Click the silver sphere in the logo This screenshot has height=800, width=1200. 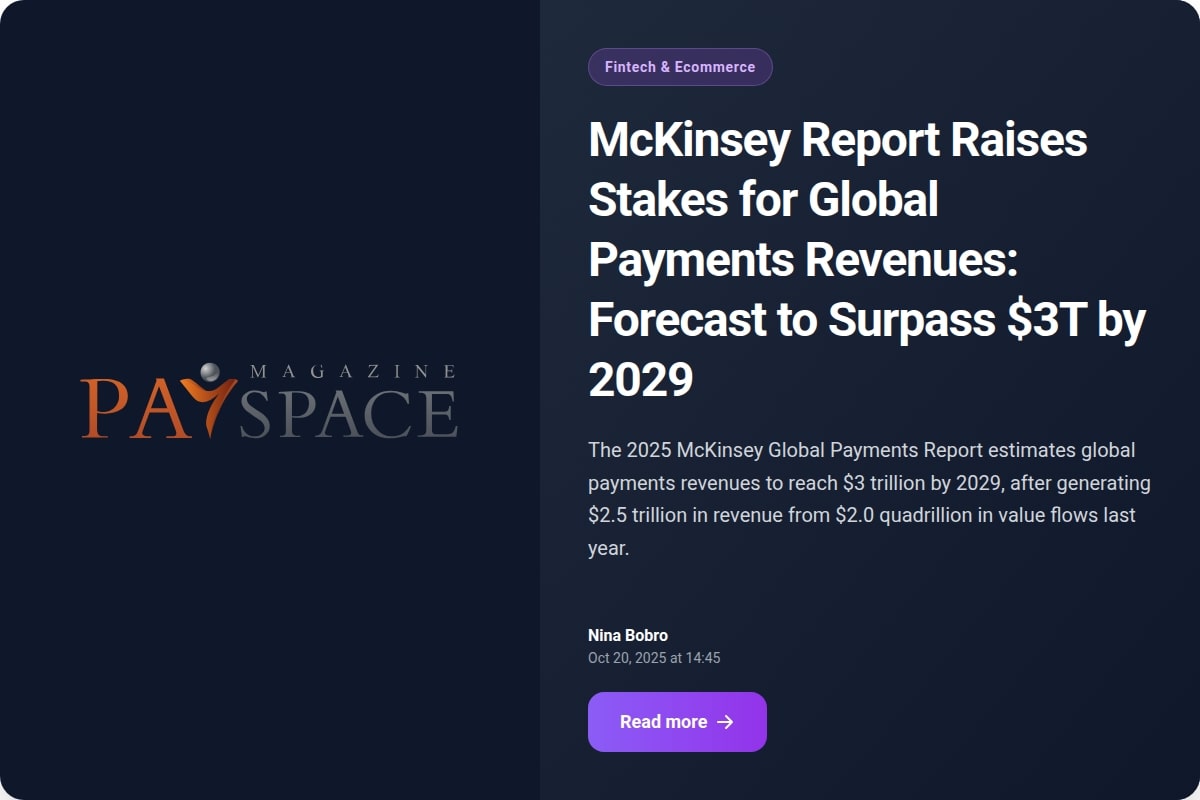[209, 372]
